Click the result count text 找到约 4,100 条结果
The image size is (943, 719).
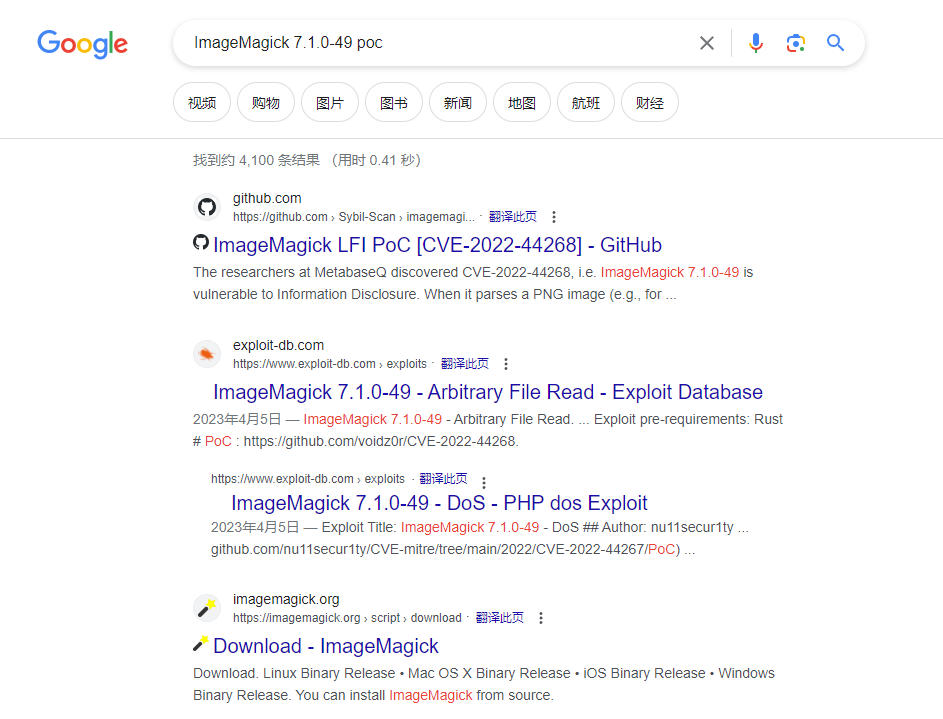pos(256,161)
